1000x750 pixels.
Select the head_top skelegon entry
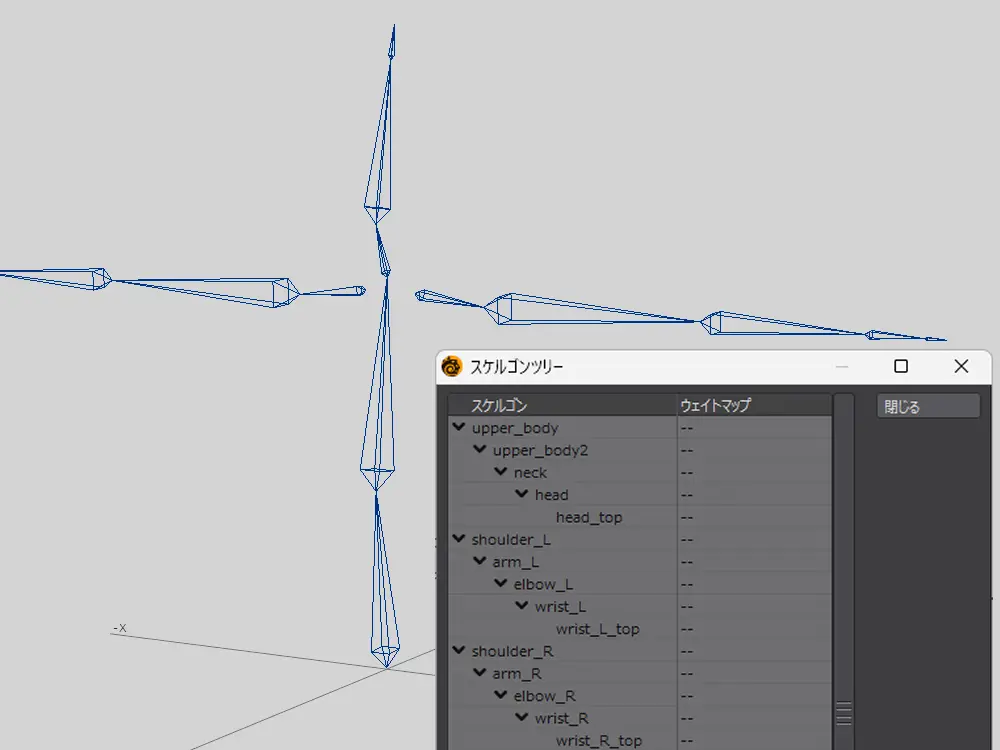coord(589,517)
